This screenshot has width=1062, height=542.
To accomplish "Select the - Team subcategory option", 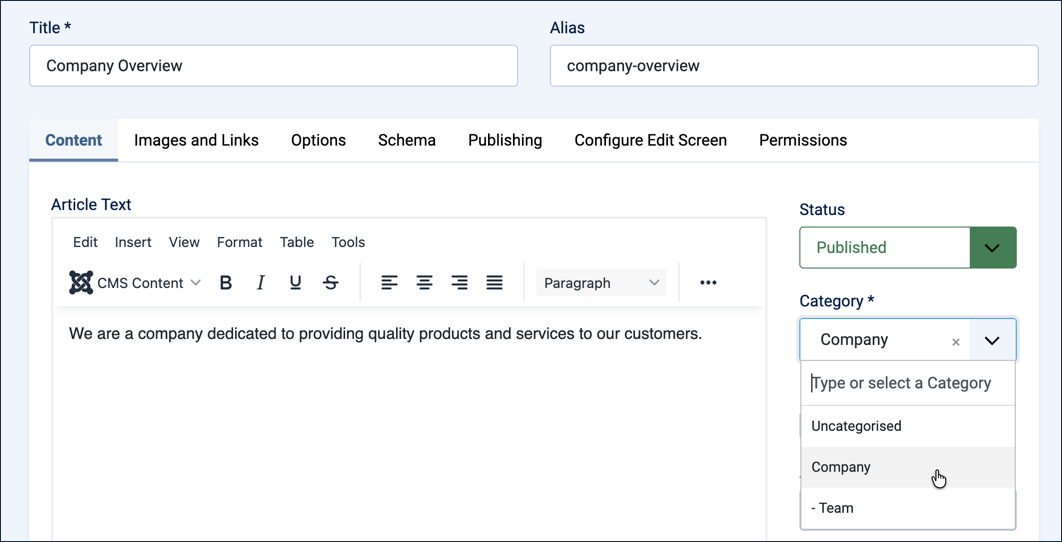I will (908, 507).
